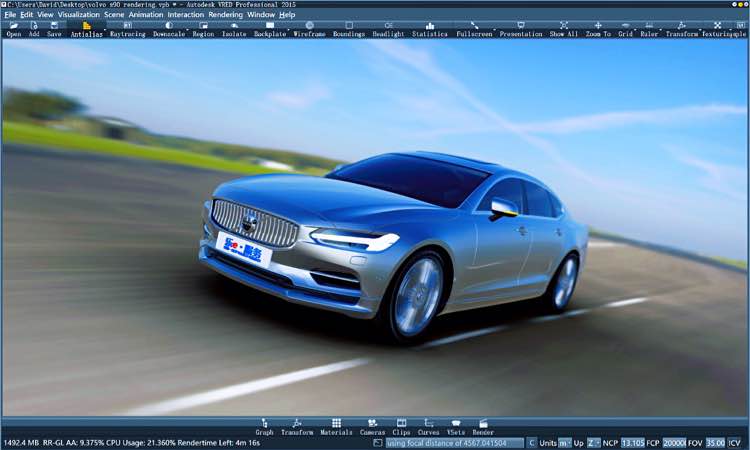Open the Animation menu
The image size is (750, 450).
click(146, 15)
